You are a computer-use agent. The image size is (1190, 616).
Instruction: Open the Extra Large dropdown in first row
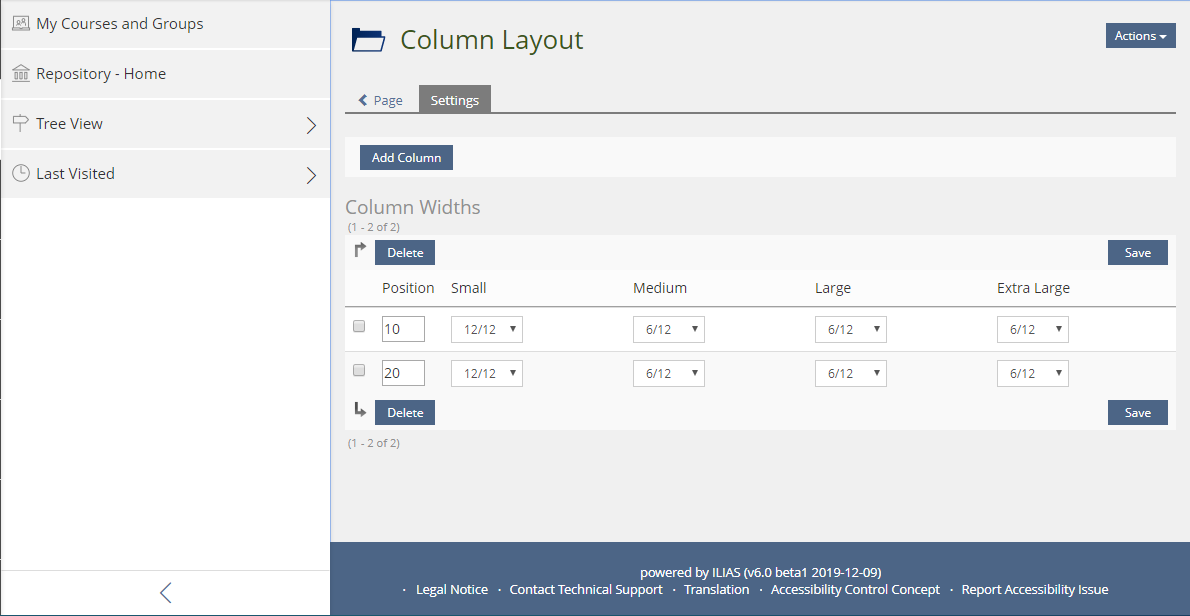1032,330
